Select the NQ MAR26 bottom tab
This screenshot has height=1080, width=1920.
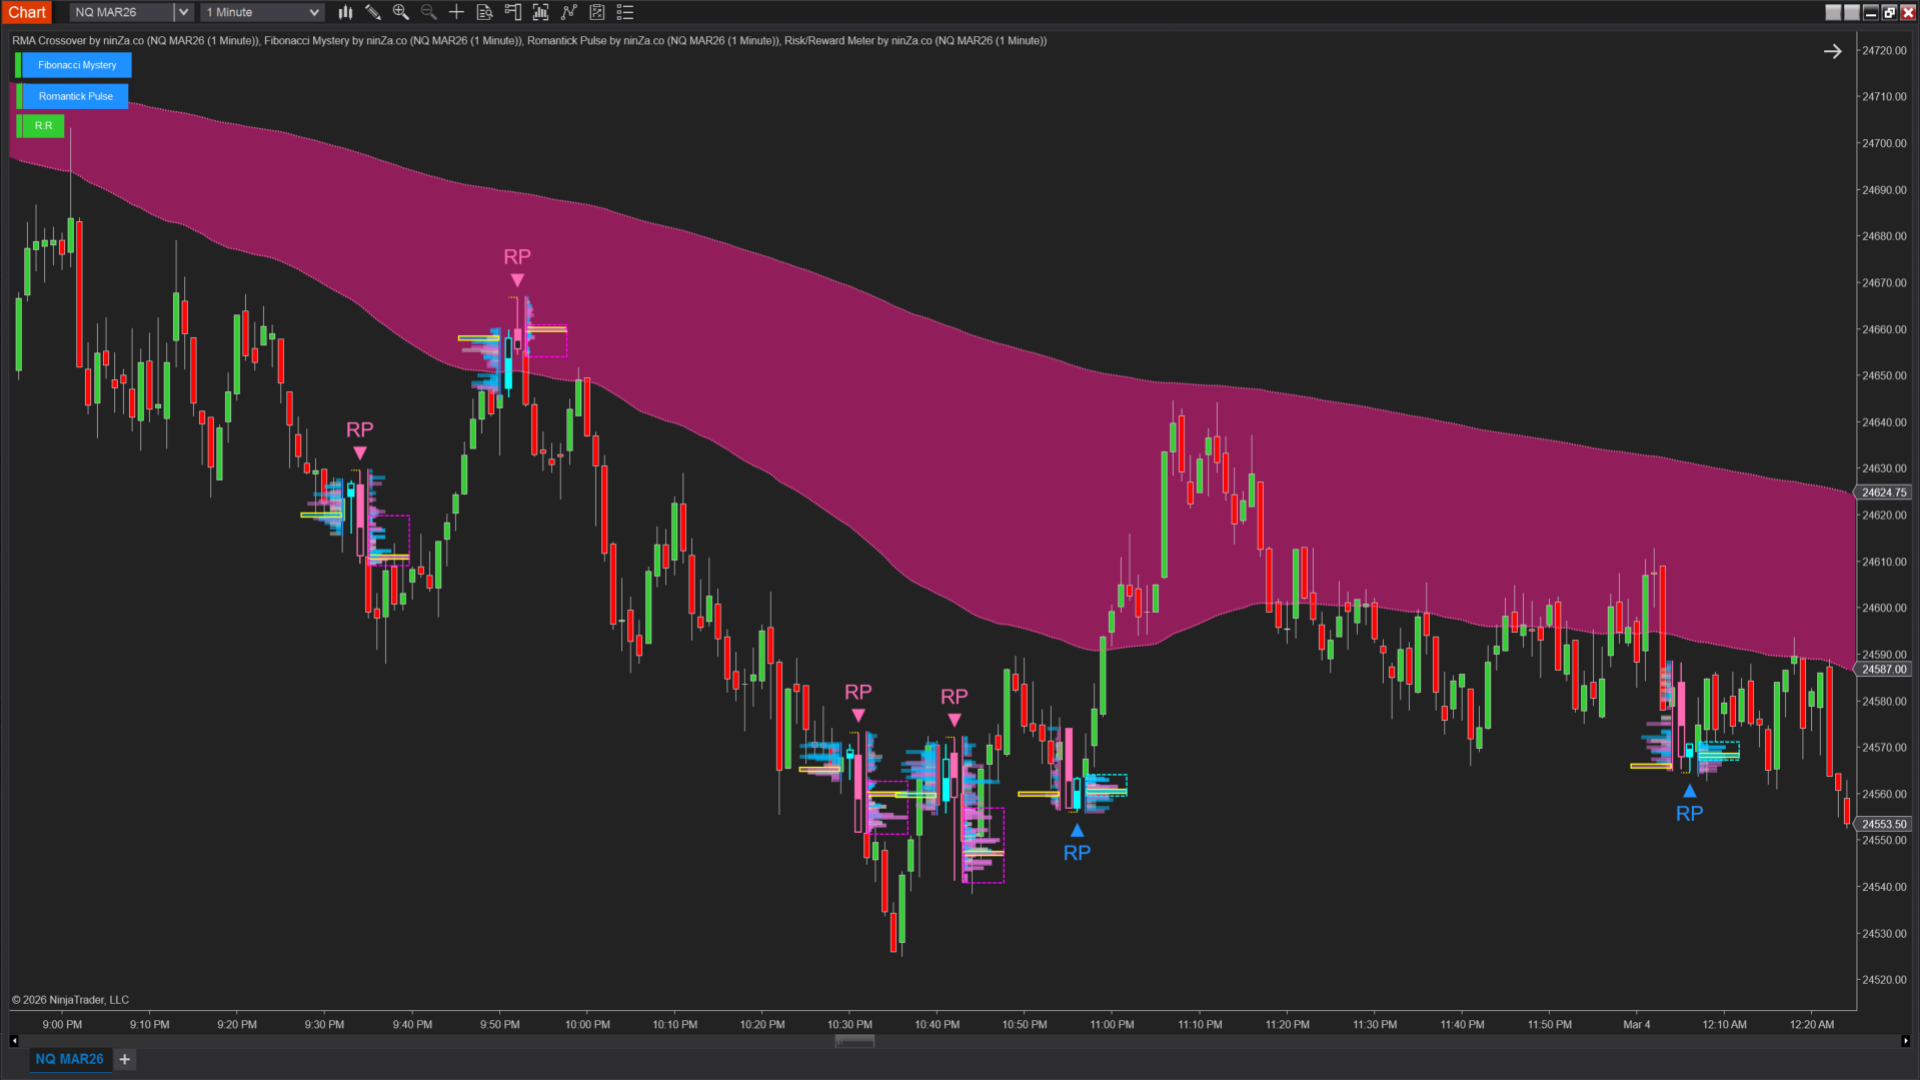point(69,1059)
